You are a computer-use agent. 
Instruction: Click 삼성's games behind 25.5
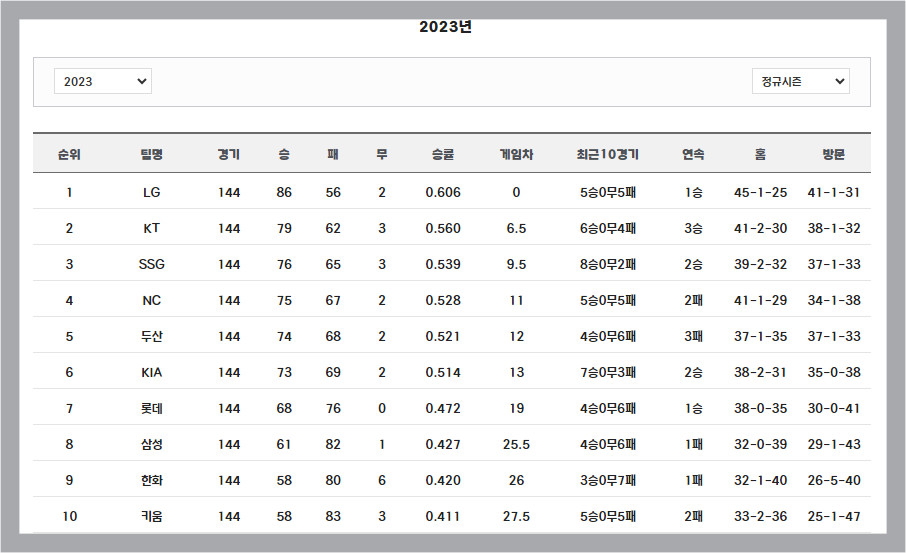[517, 444]
